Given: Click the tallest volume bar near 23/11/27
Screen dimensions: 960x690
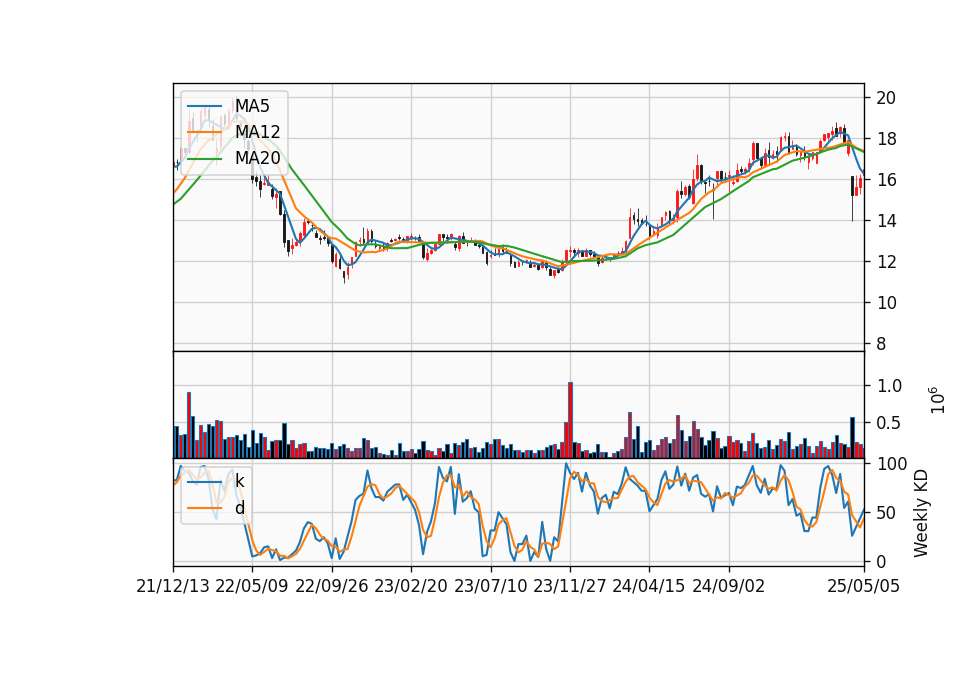Looking at the screenshot, I should (x=571, y=420).
